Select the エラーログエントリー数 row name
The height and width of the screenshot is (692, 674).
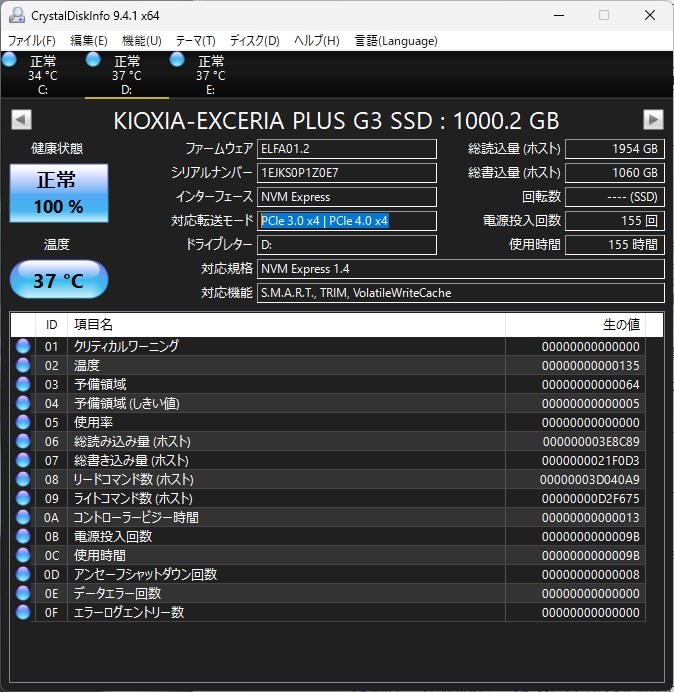coord(128,612)
